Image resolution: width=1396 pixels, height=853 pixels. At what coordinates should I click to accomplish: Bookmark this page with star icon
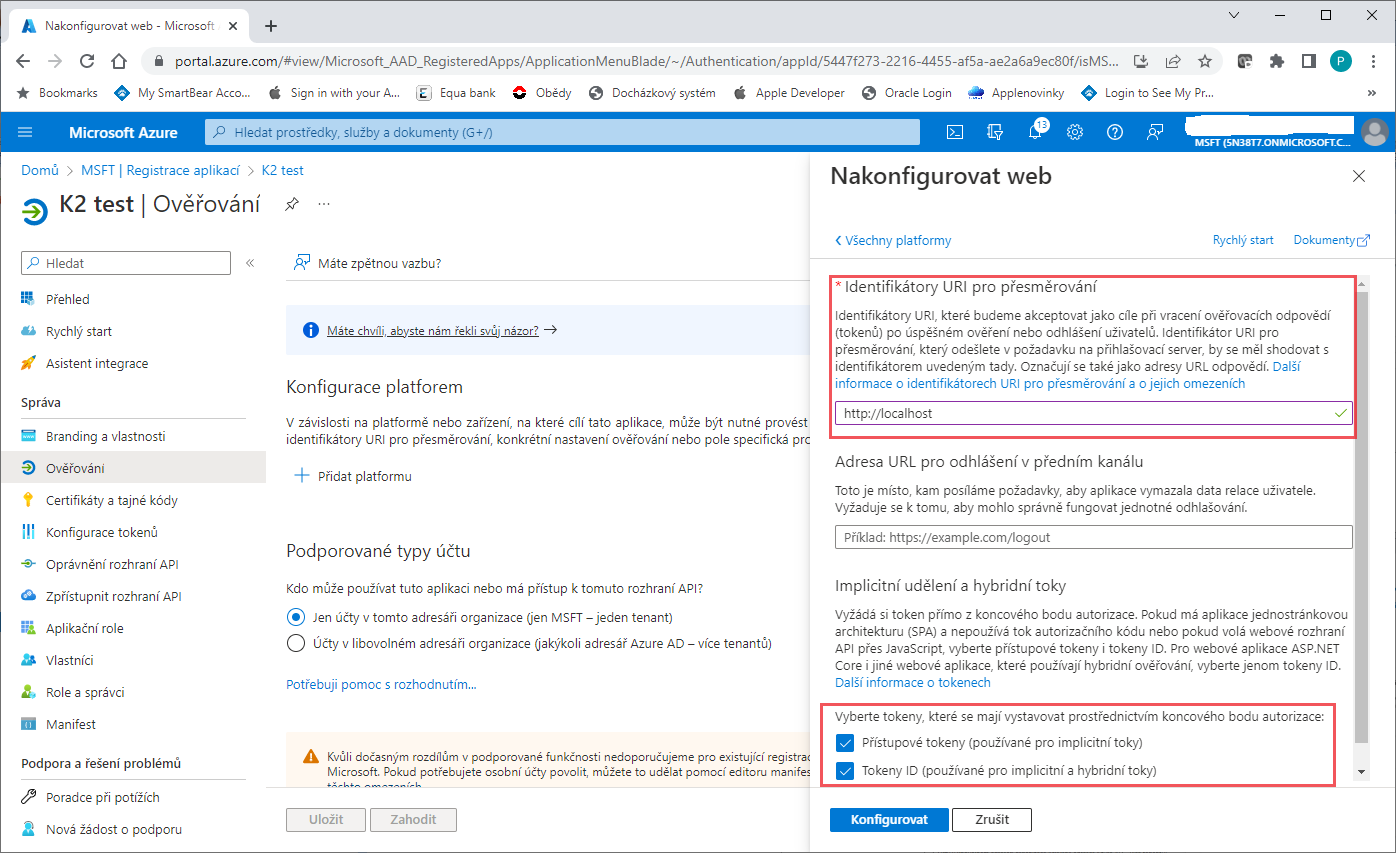[1205, 61]
